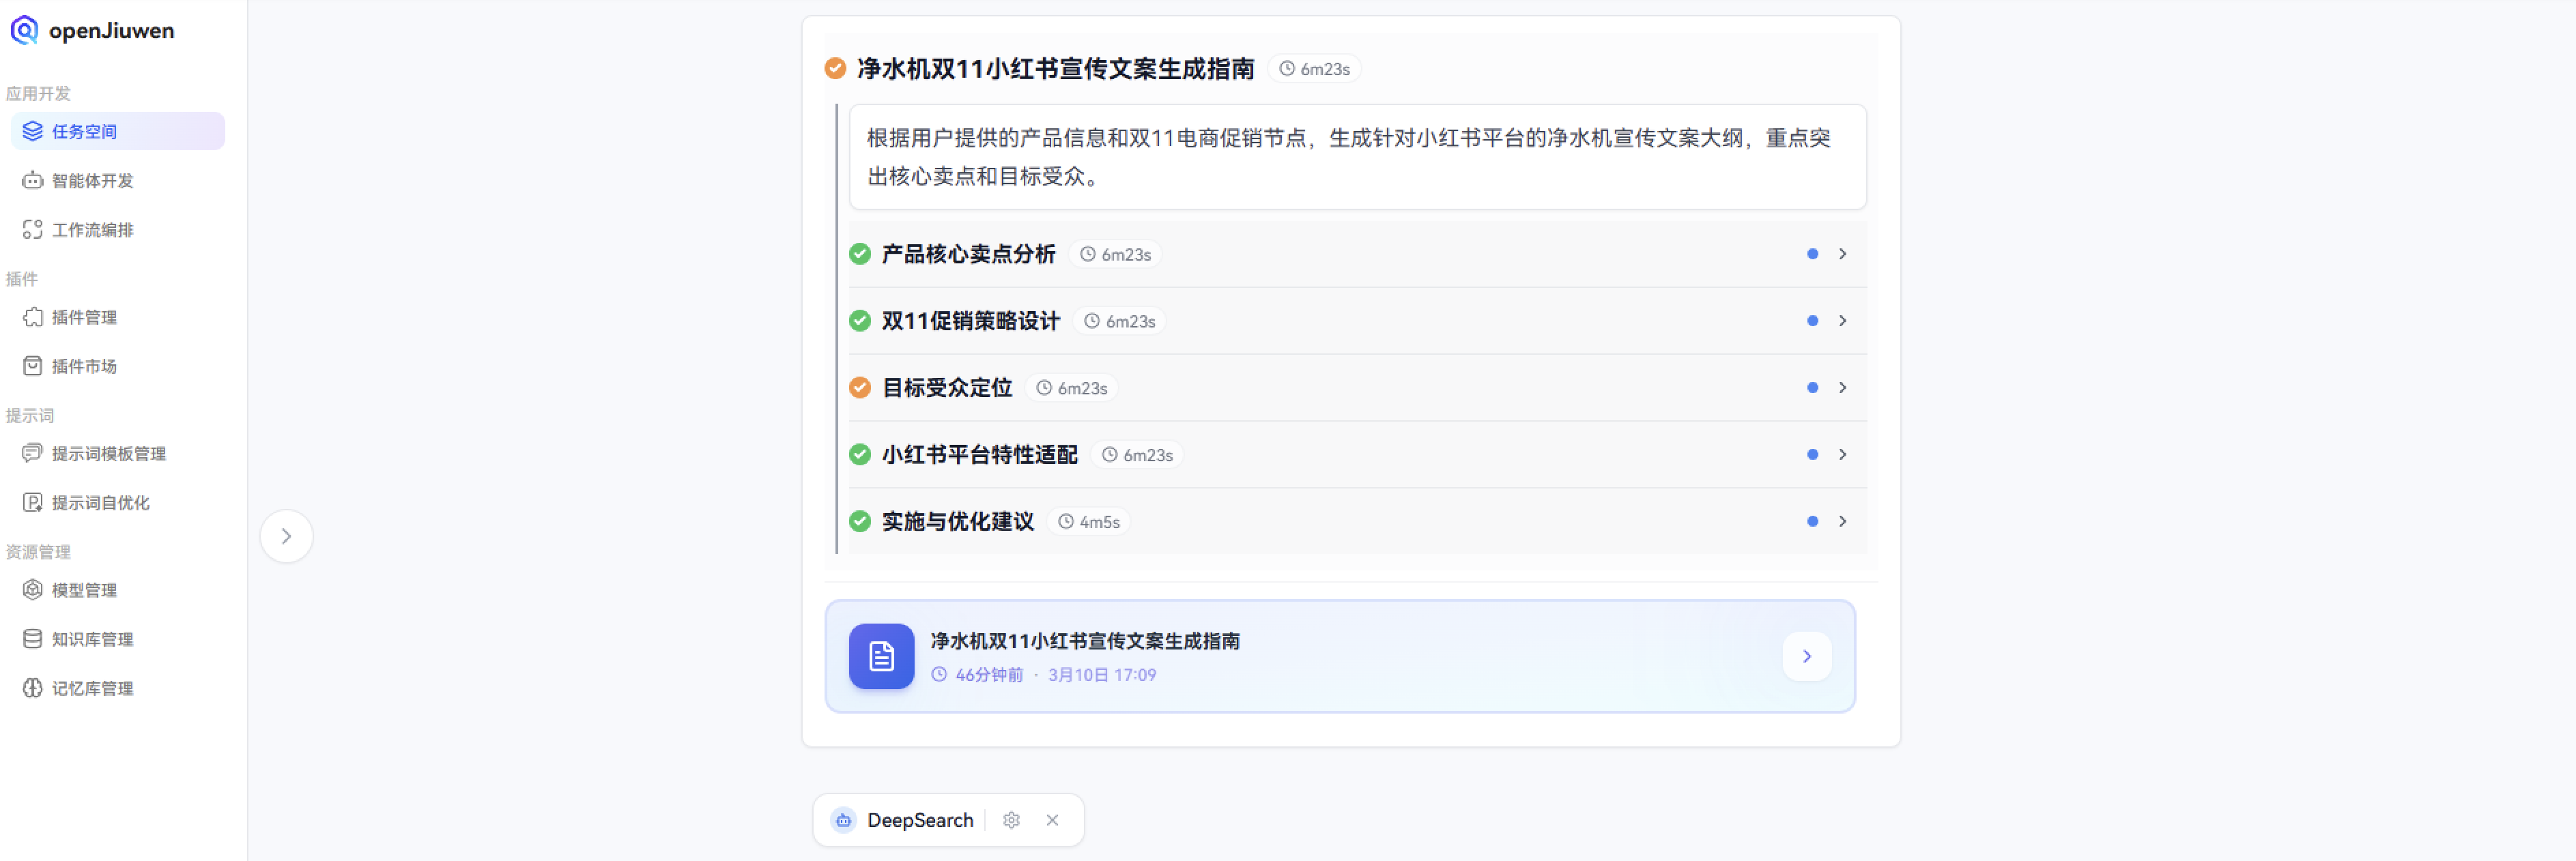Click the orange status icon of 目标受众定位
This screenshot has height=861, width=2576.
click(860, 387)
